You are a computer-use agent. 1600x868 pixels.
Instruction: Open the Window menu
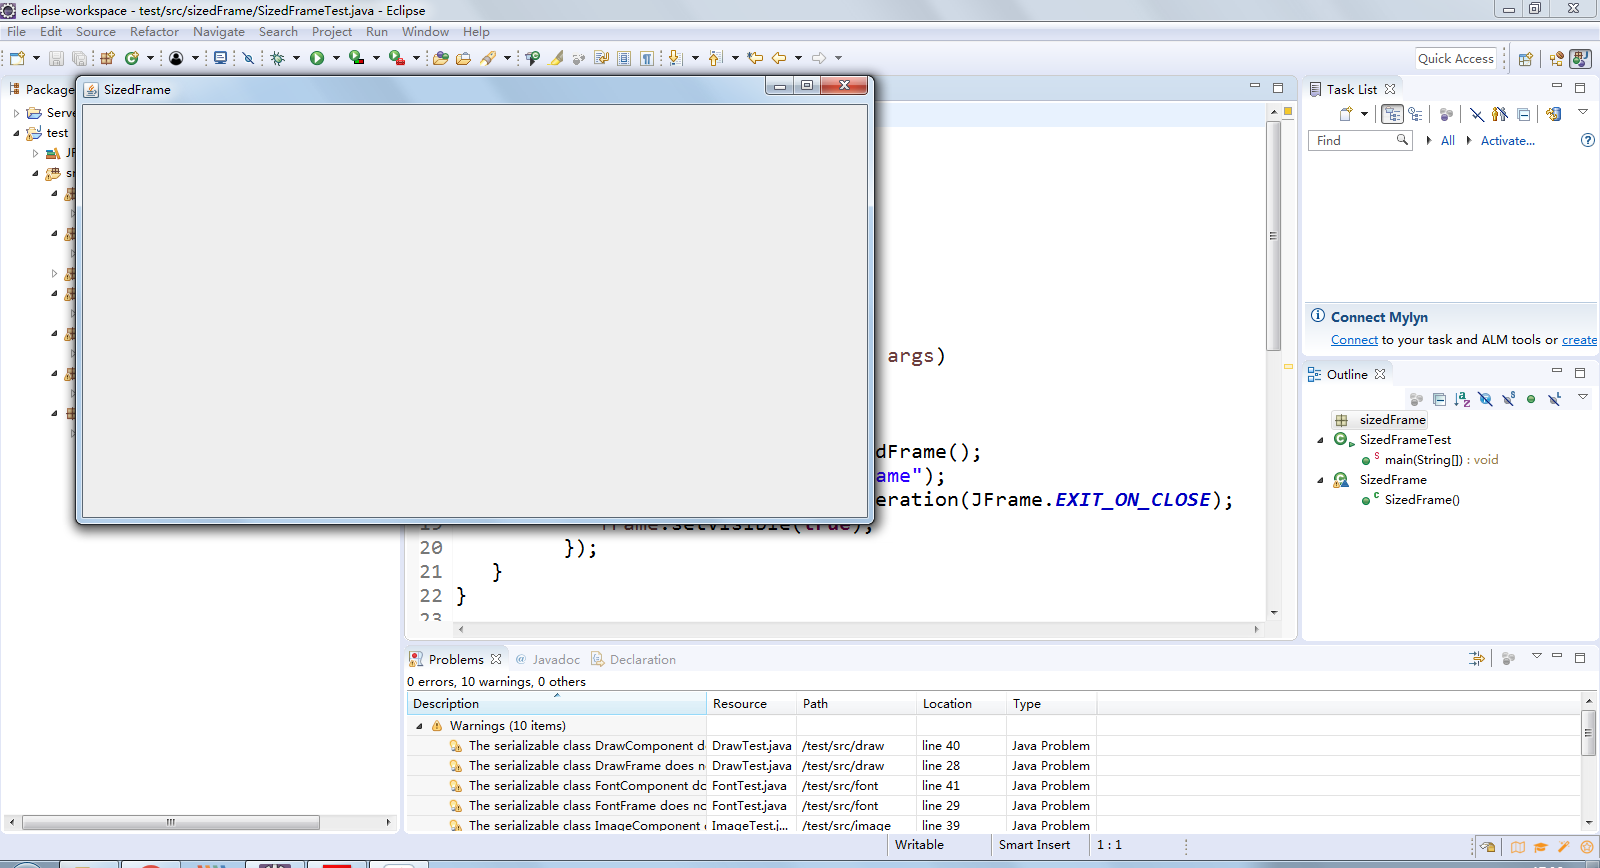tap(425, 32)
